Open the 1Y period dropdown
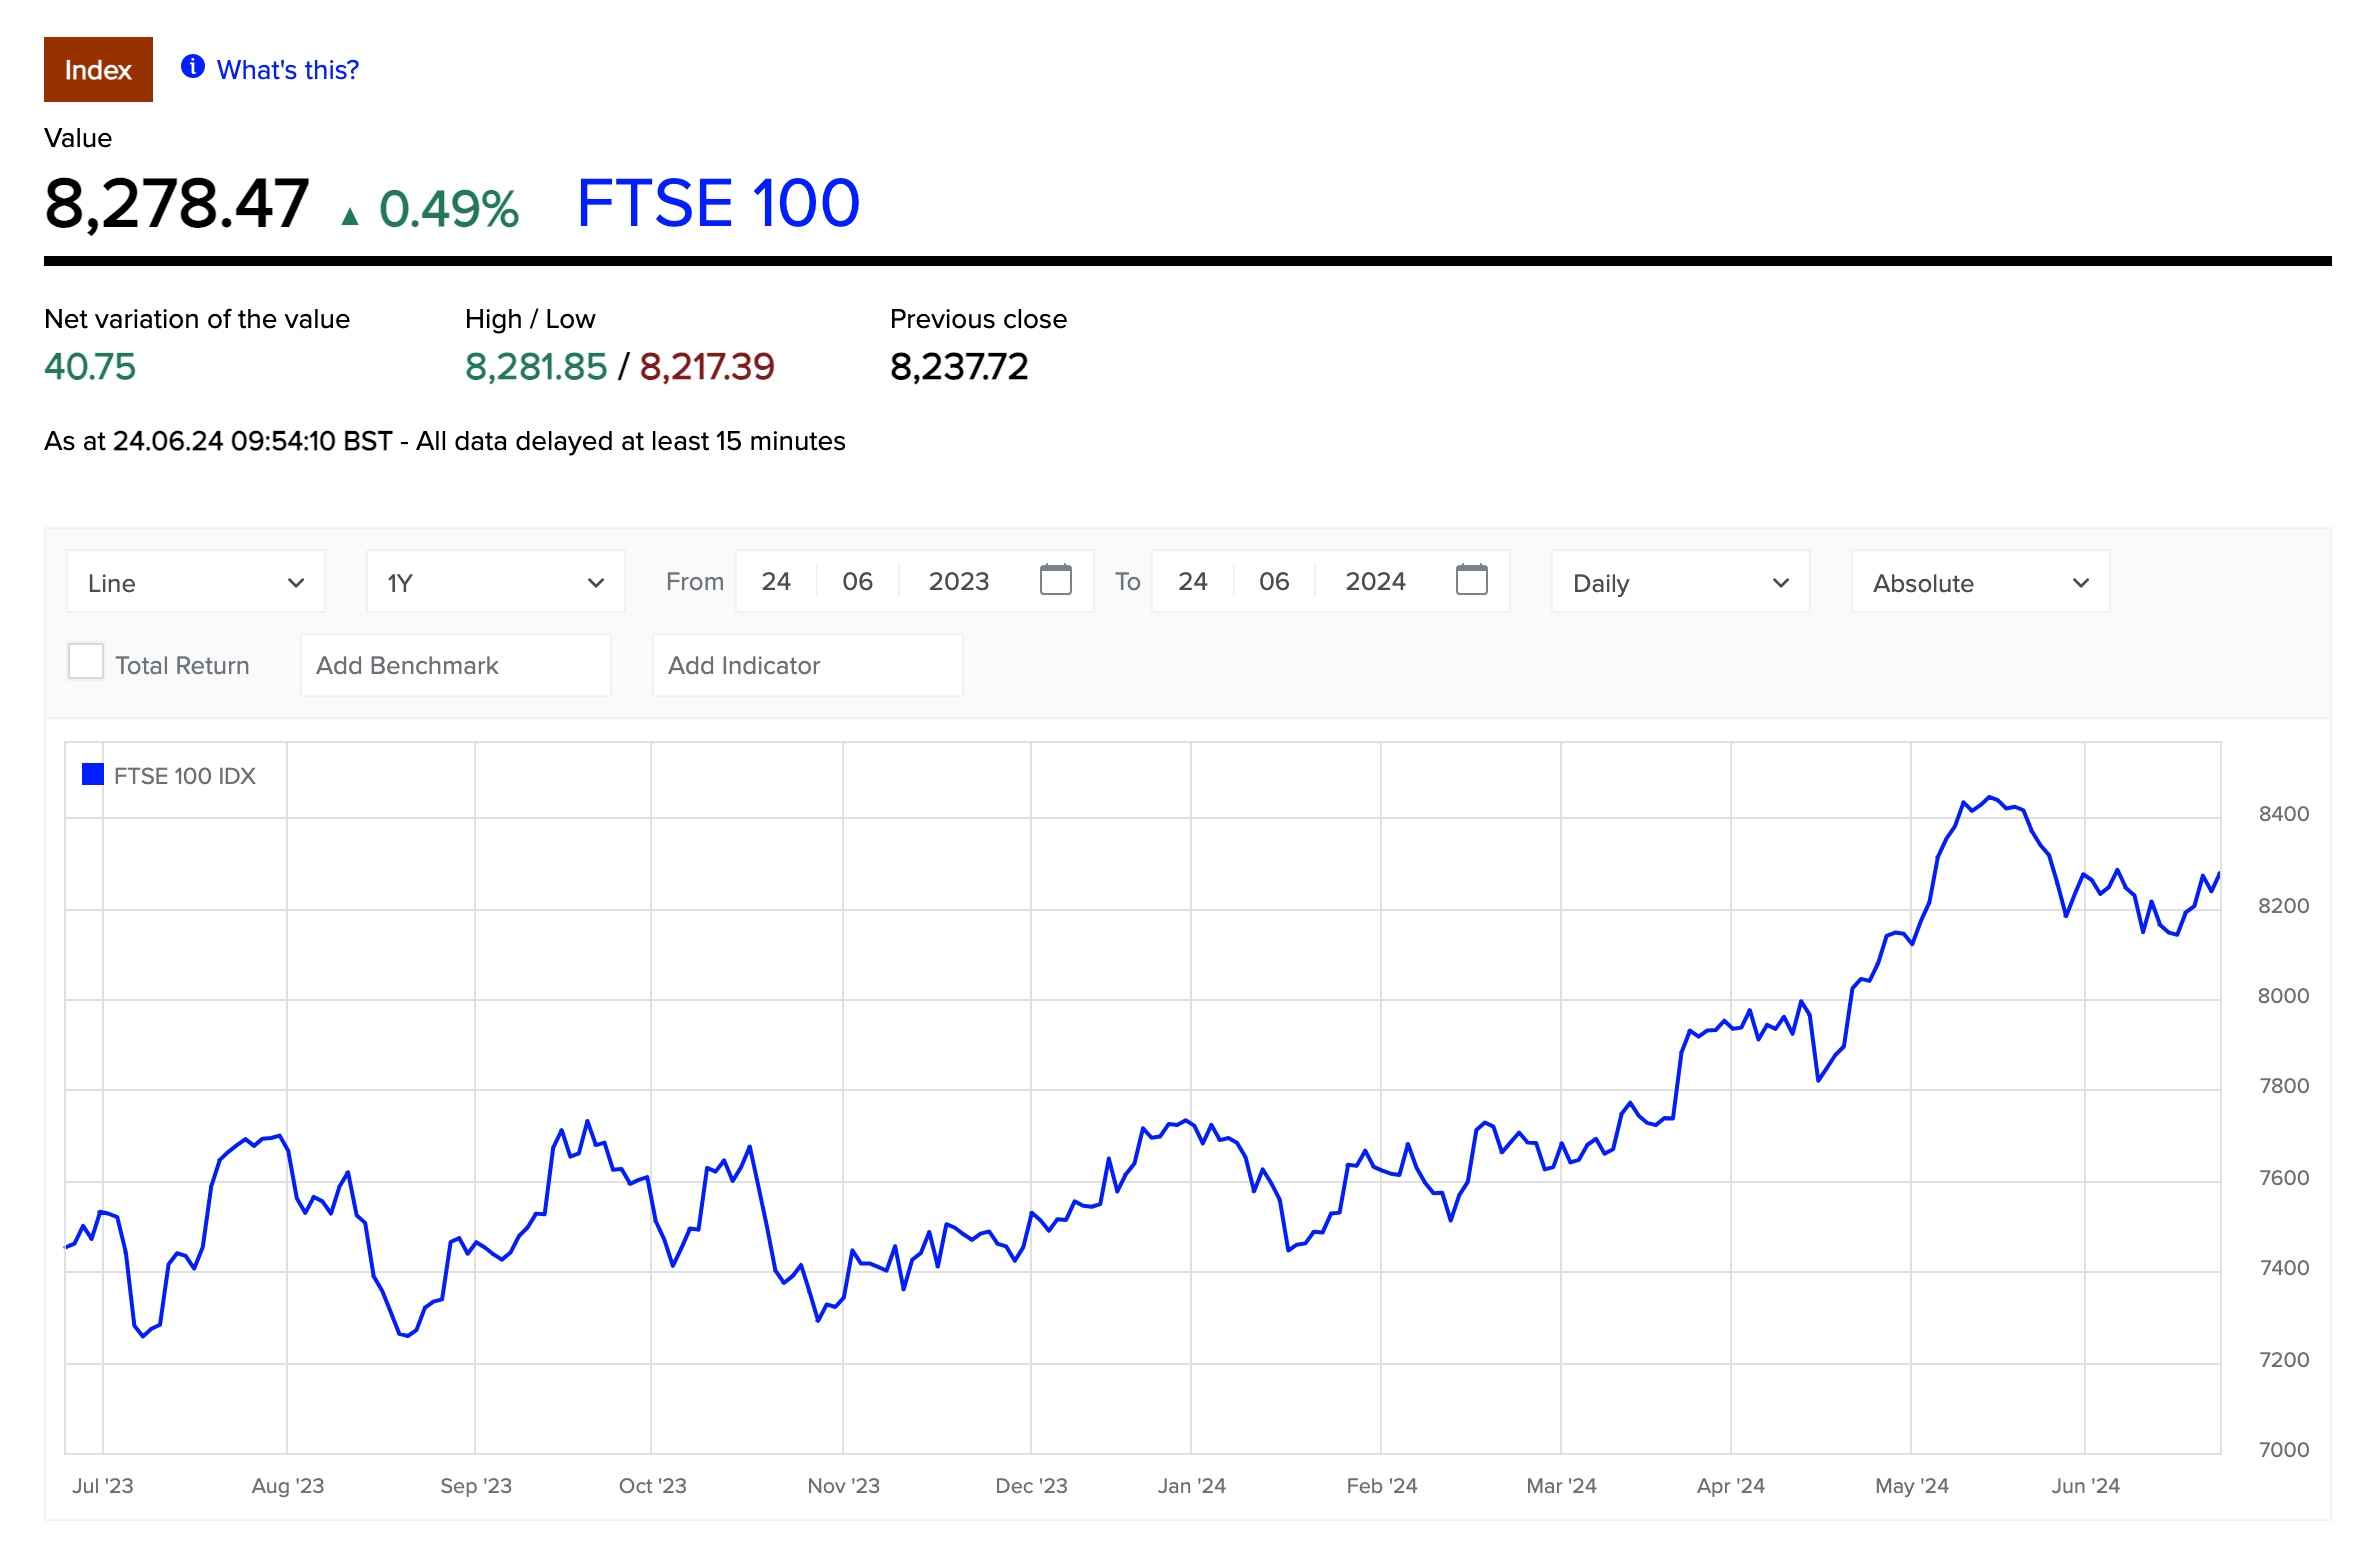2374x1548 pixels. point(496,582)
